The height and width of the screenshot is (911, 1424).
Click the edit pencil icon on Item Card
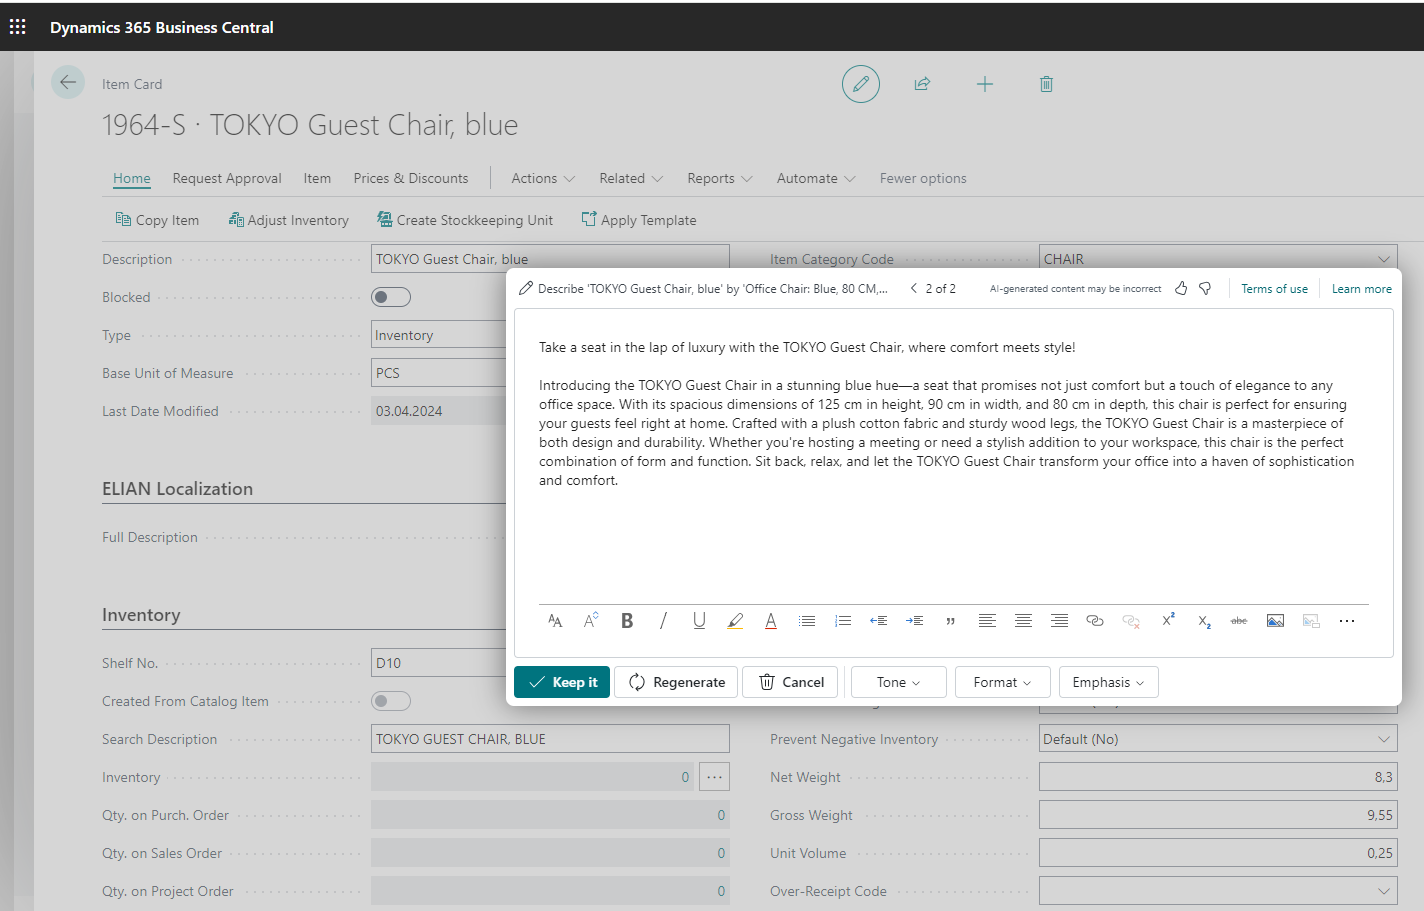861,84
